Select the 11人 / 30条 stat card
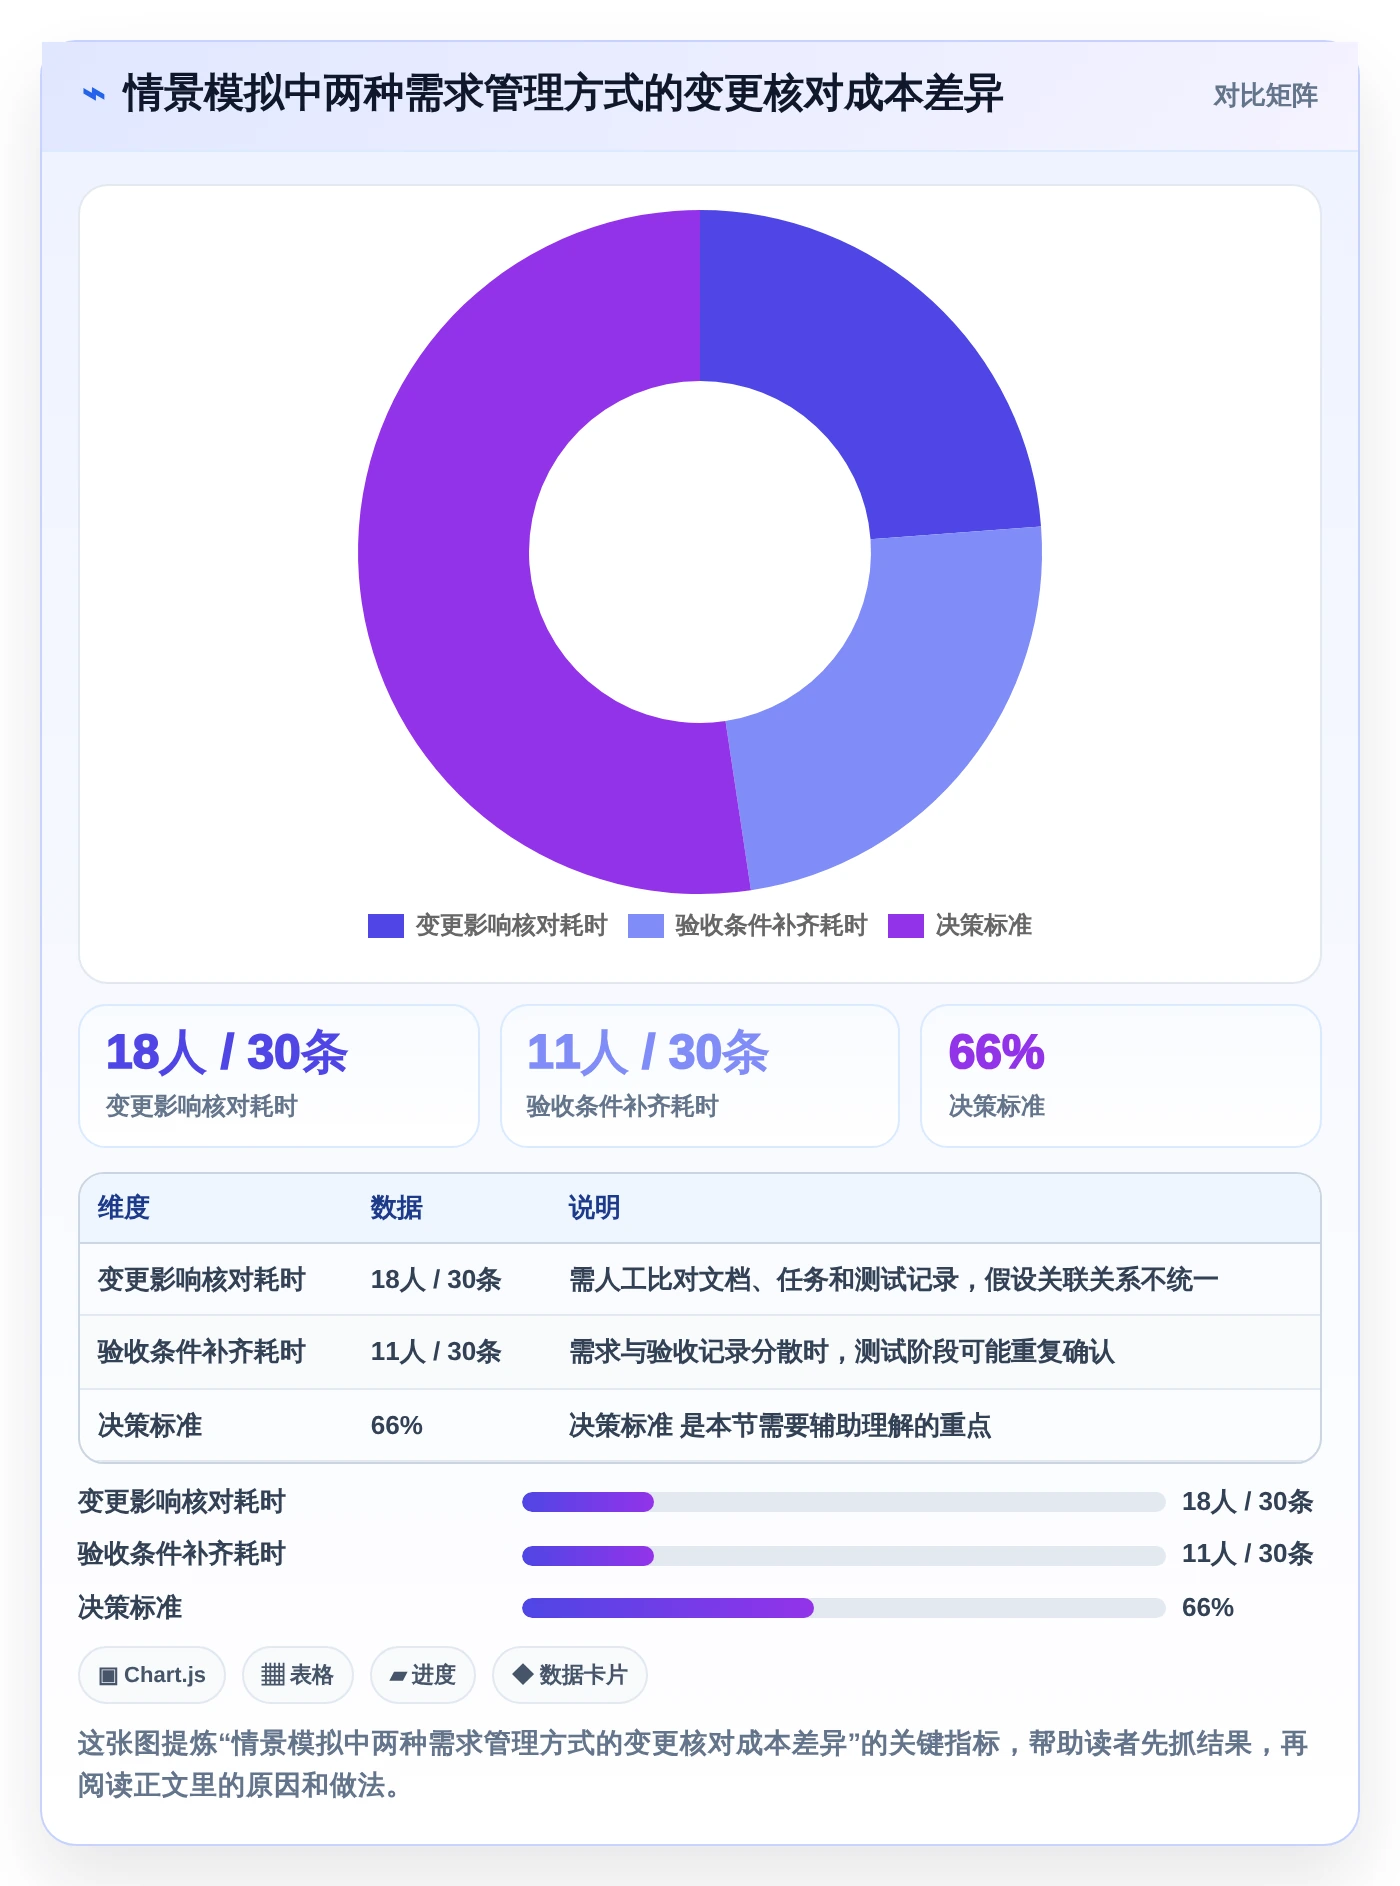1400x1886 pixels. tap(700, 1076)
